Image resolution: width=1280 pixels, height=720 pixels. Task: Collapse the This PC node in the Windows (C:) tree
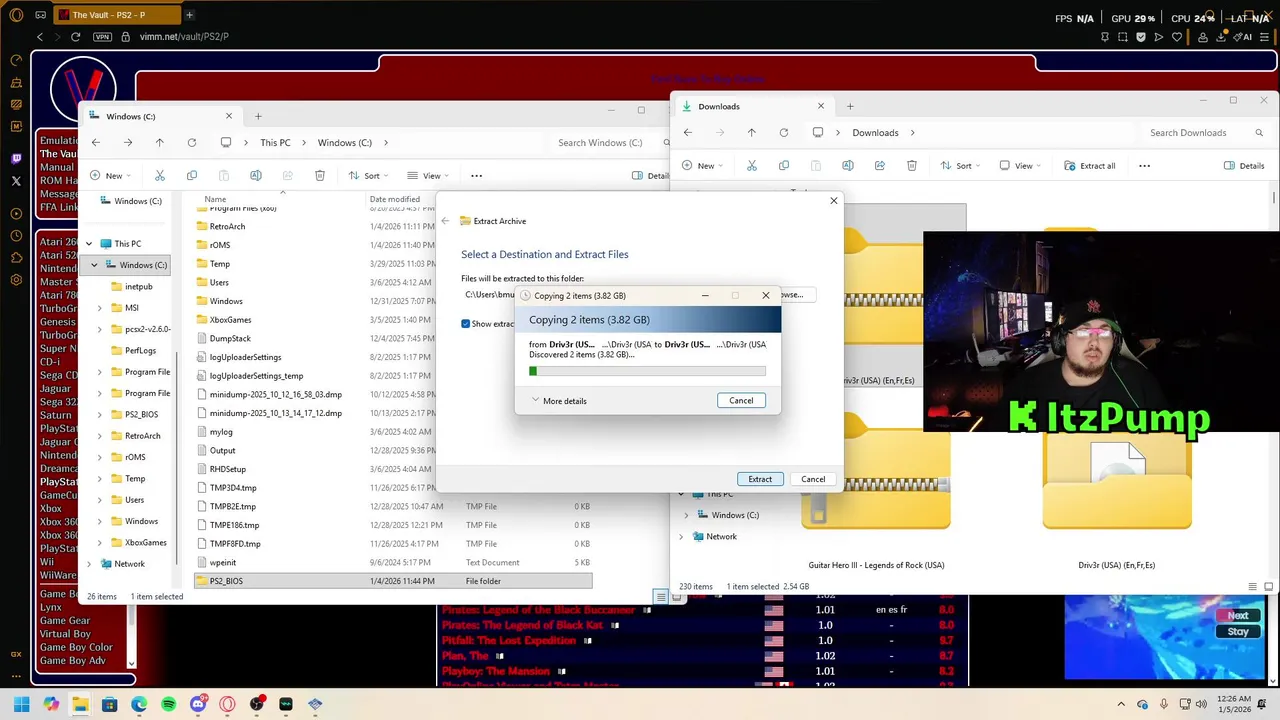[89, 244]
